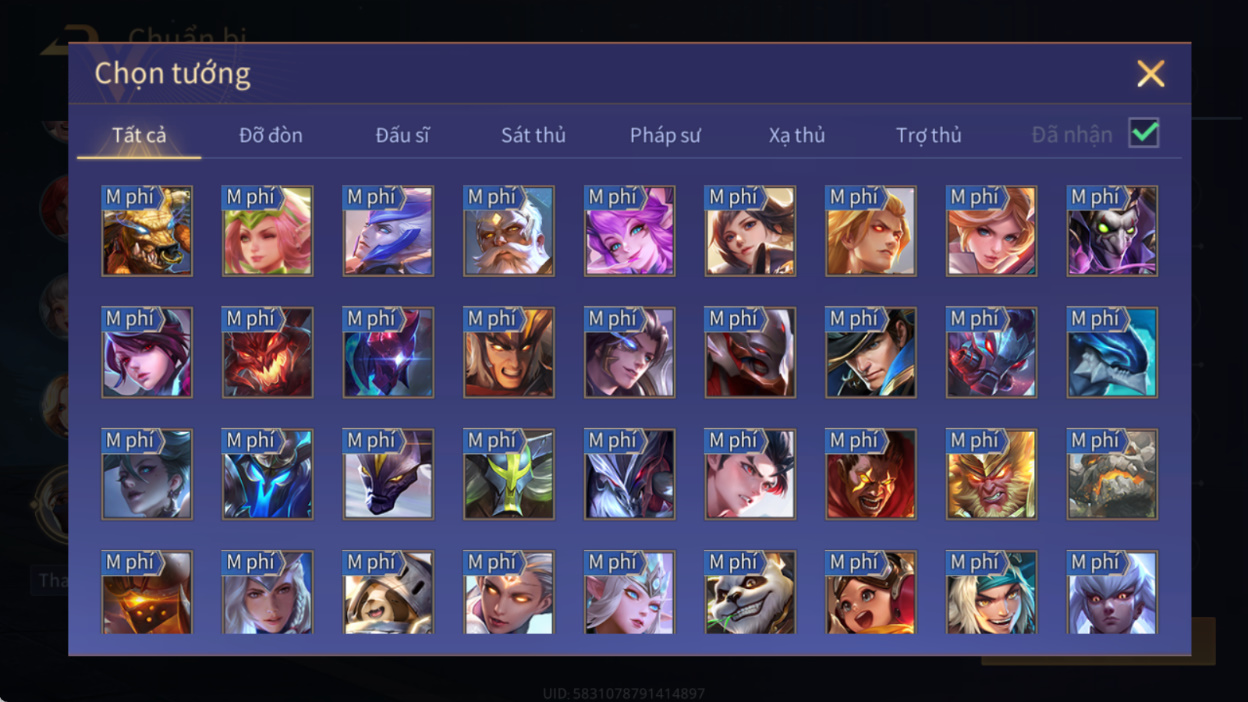Select the blue shark creature hero

coord(1112,353)
